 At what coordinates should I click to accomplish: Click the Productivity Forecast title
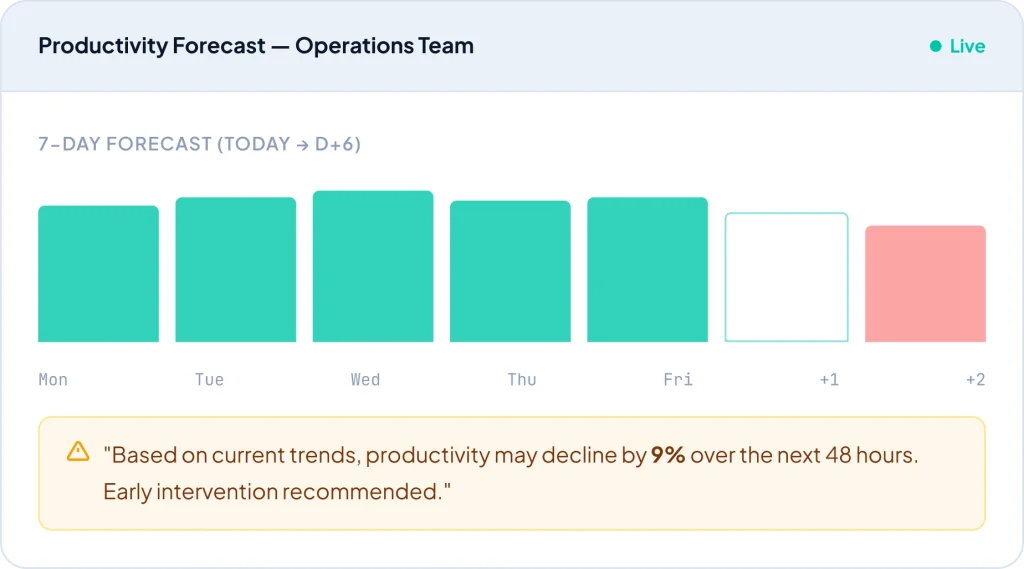pyautogui.click(x=256, y=46)
